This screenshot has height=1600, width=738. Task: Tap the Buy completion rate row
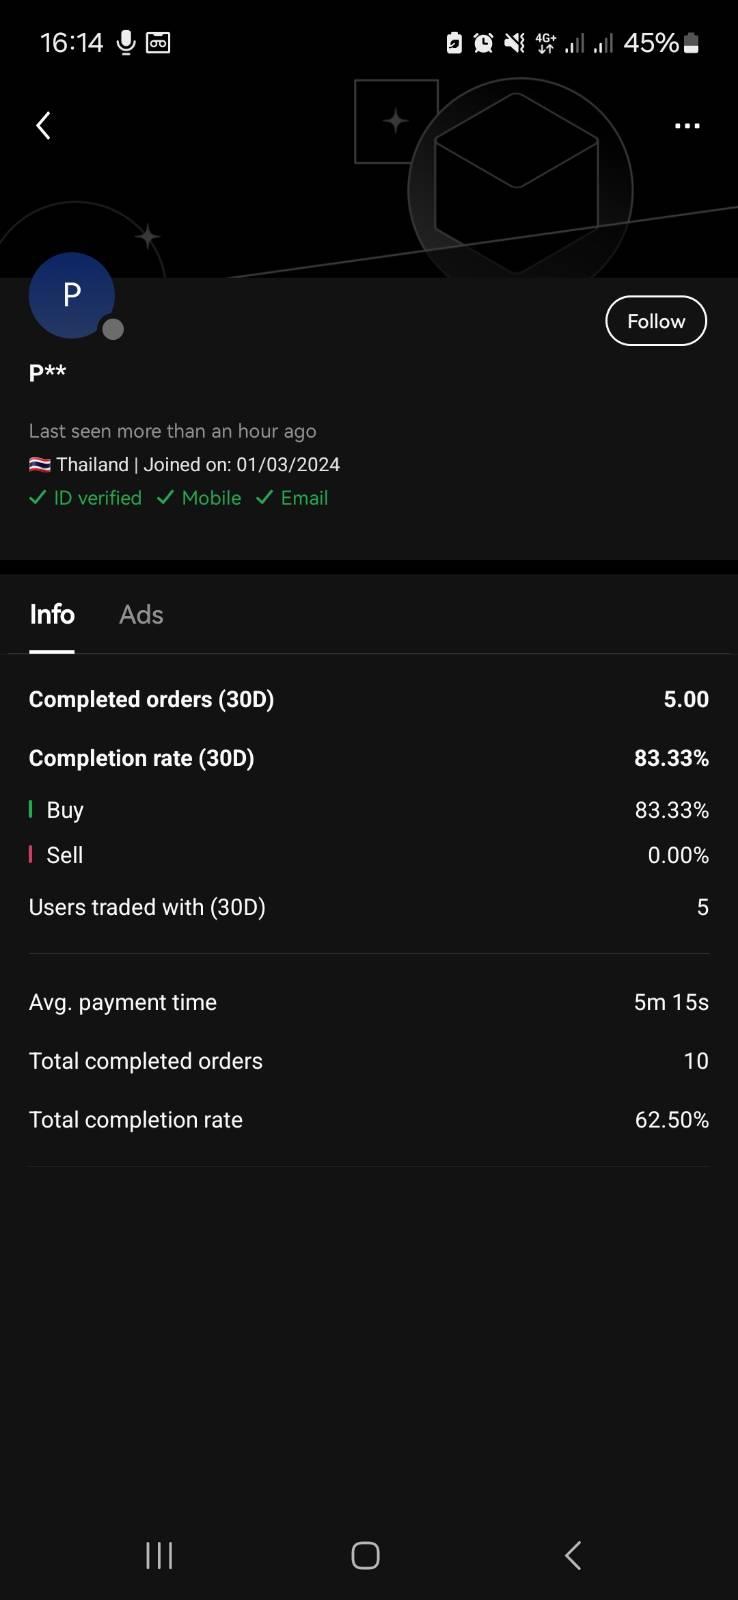click(x=368, y=810)
